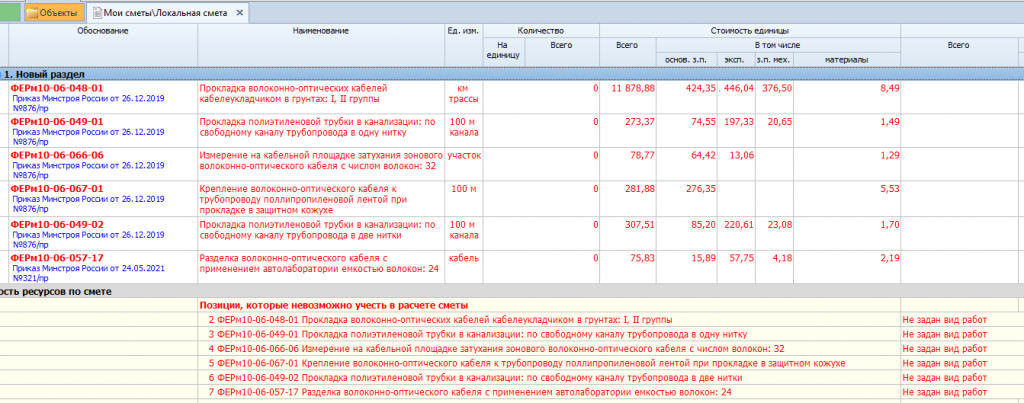
Task: Click Не задан вид работ for row 7
Action: (944, 393)
